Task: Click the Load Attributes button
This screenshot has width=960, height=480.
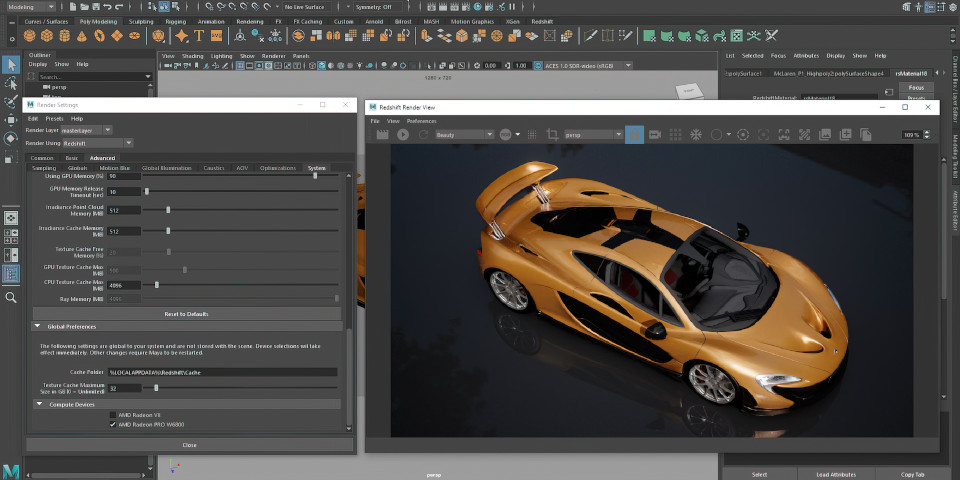Action: click(x=836, y=474)
